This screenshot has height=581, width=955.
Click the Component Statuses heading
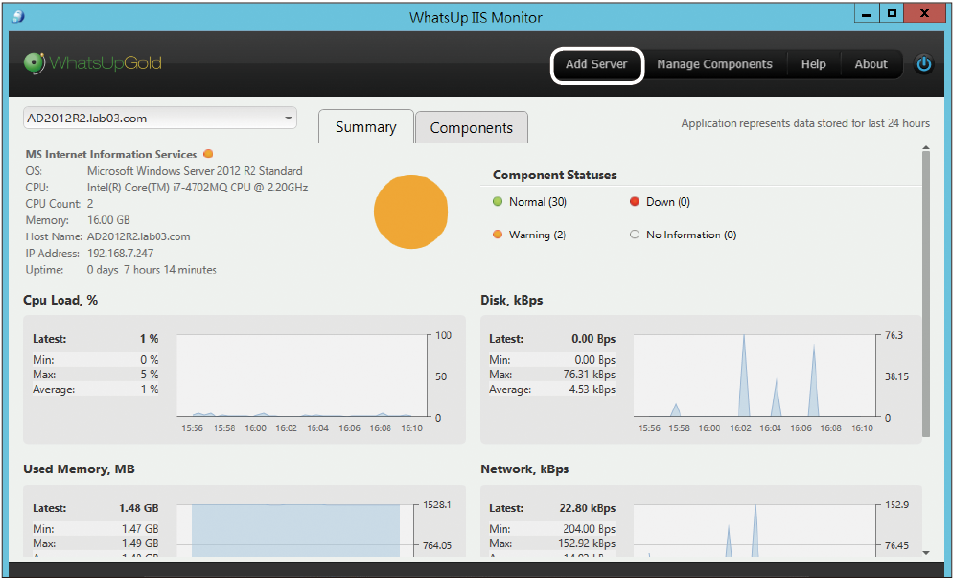(x=554, y=175)
